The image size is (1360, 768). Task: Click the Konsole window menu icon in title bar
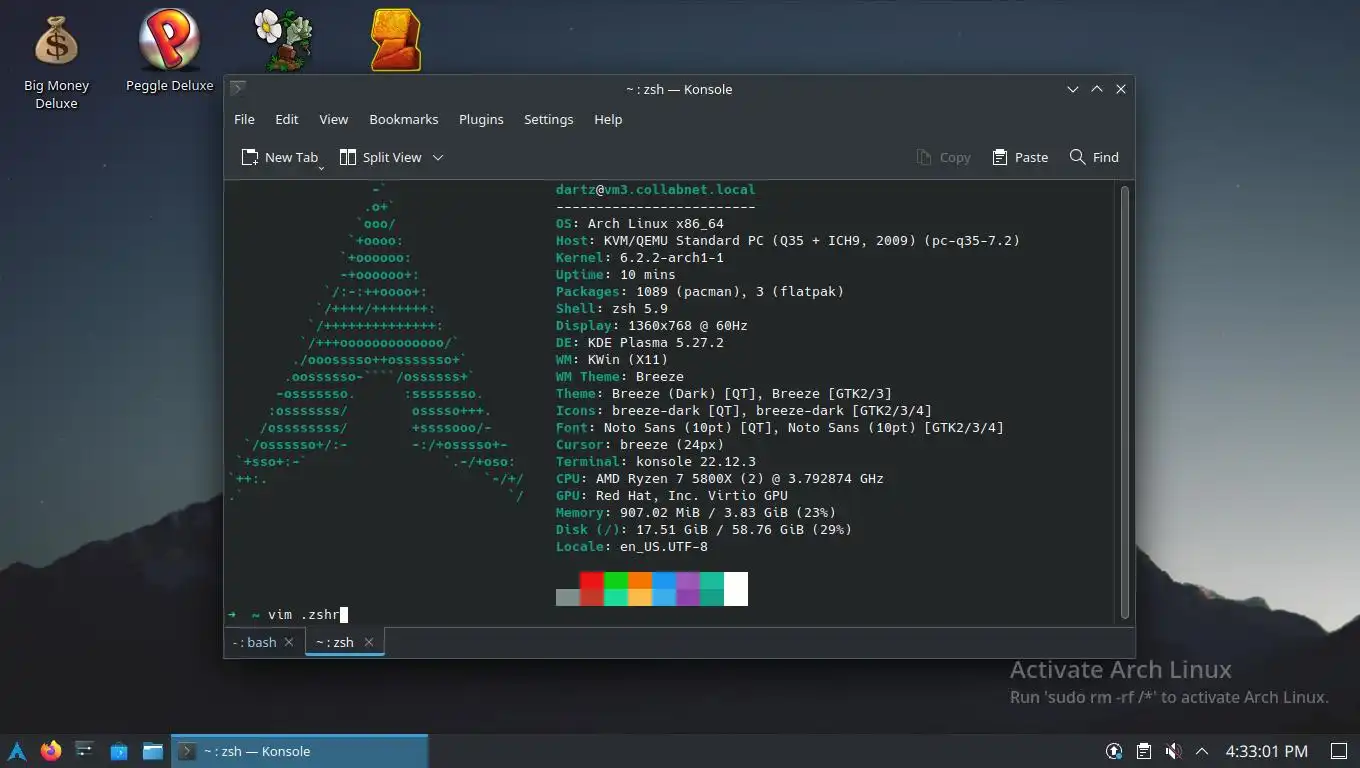(x=238, y=89)
